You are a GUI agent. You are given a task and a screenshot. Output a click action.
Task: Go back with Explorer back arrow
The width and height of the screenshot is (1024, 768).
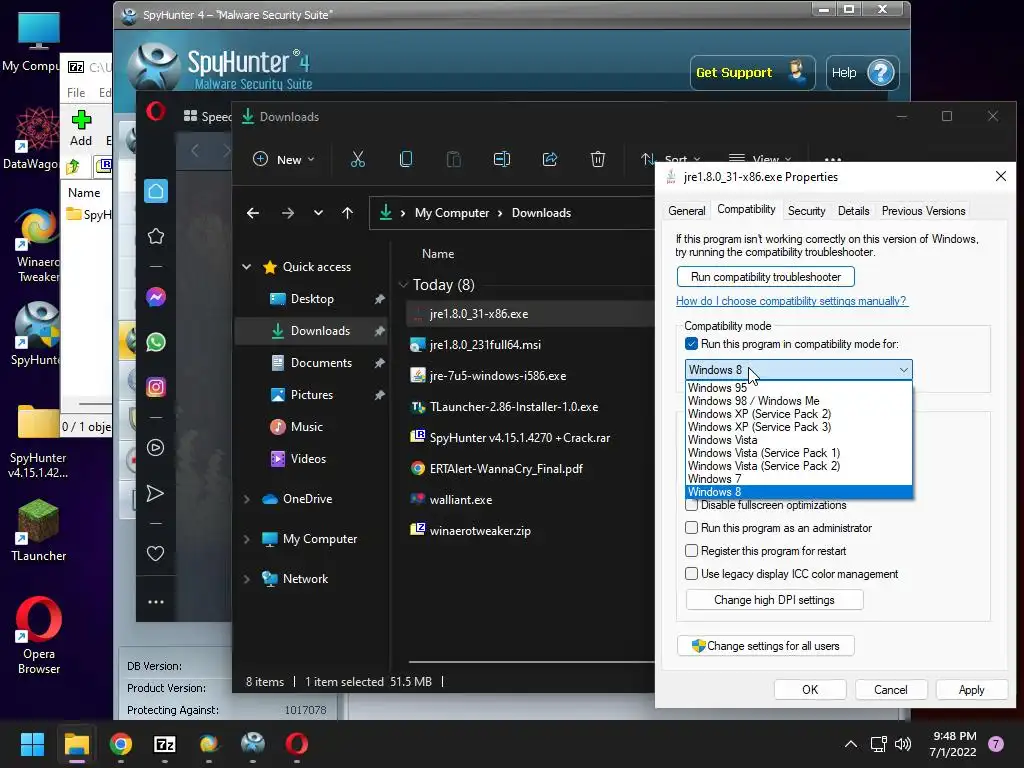(253, 213)
